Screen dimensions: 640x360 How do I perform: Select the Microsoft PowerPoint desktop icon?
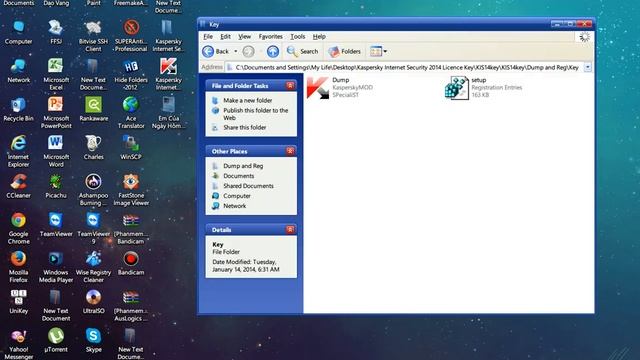56,112
